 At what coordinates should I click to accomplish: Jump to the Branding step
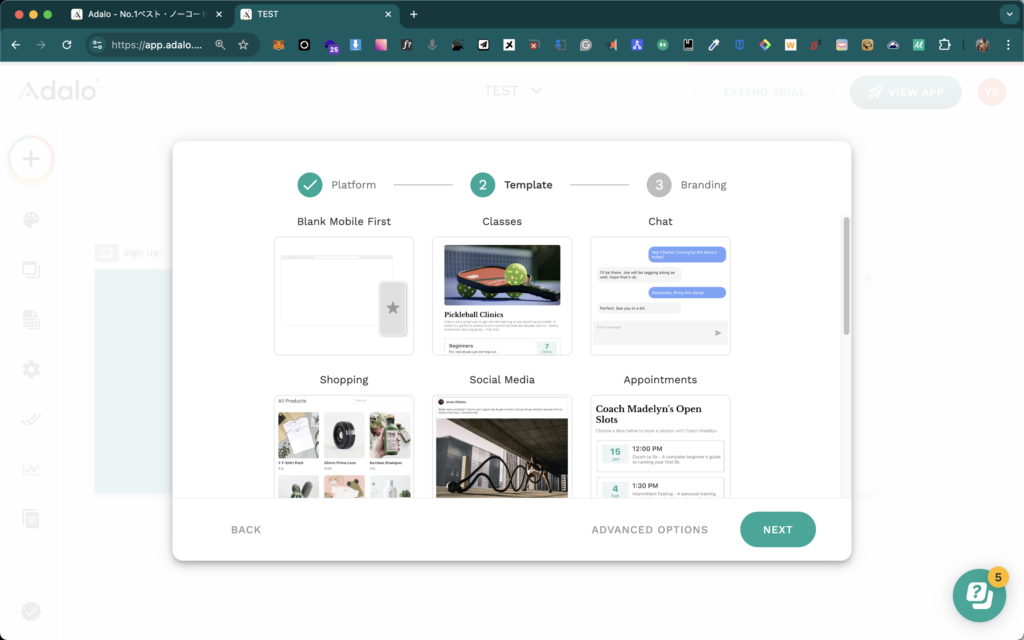[686, 185]
